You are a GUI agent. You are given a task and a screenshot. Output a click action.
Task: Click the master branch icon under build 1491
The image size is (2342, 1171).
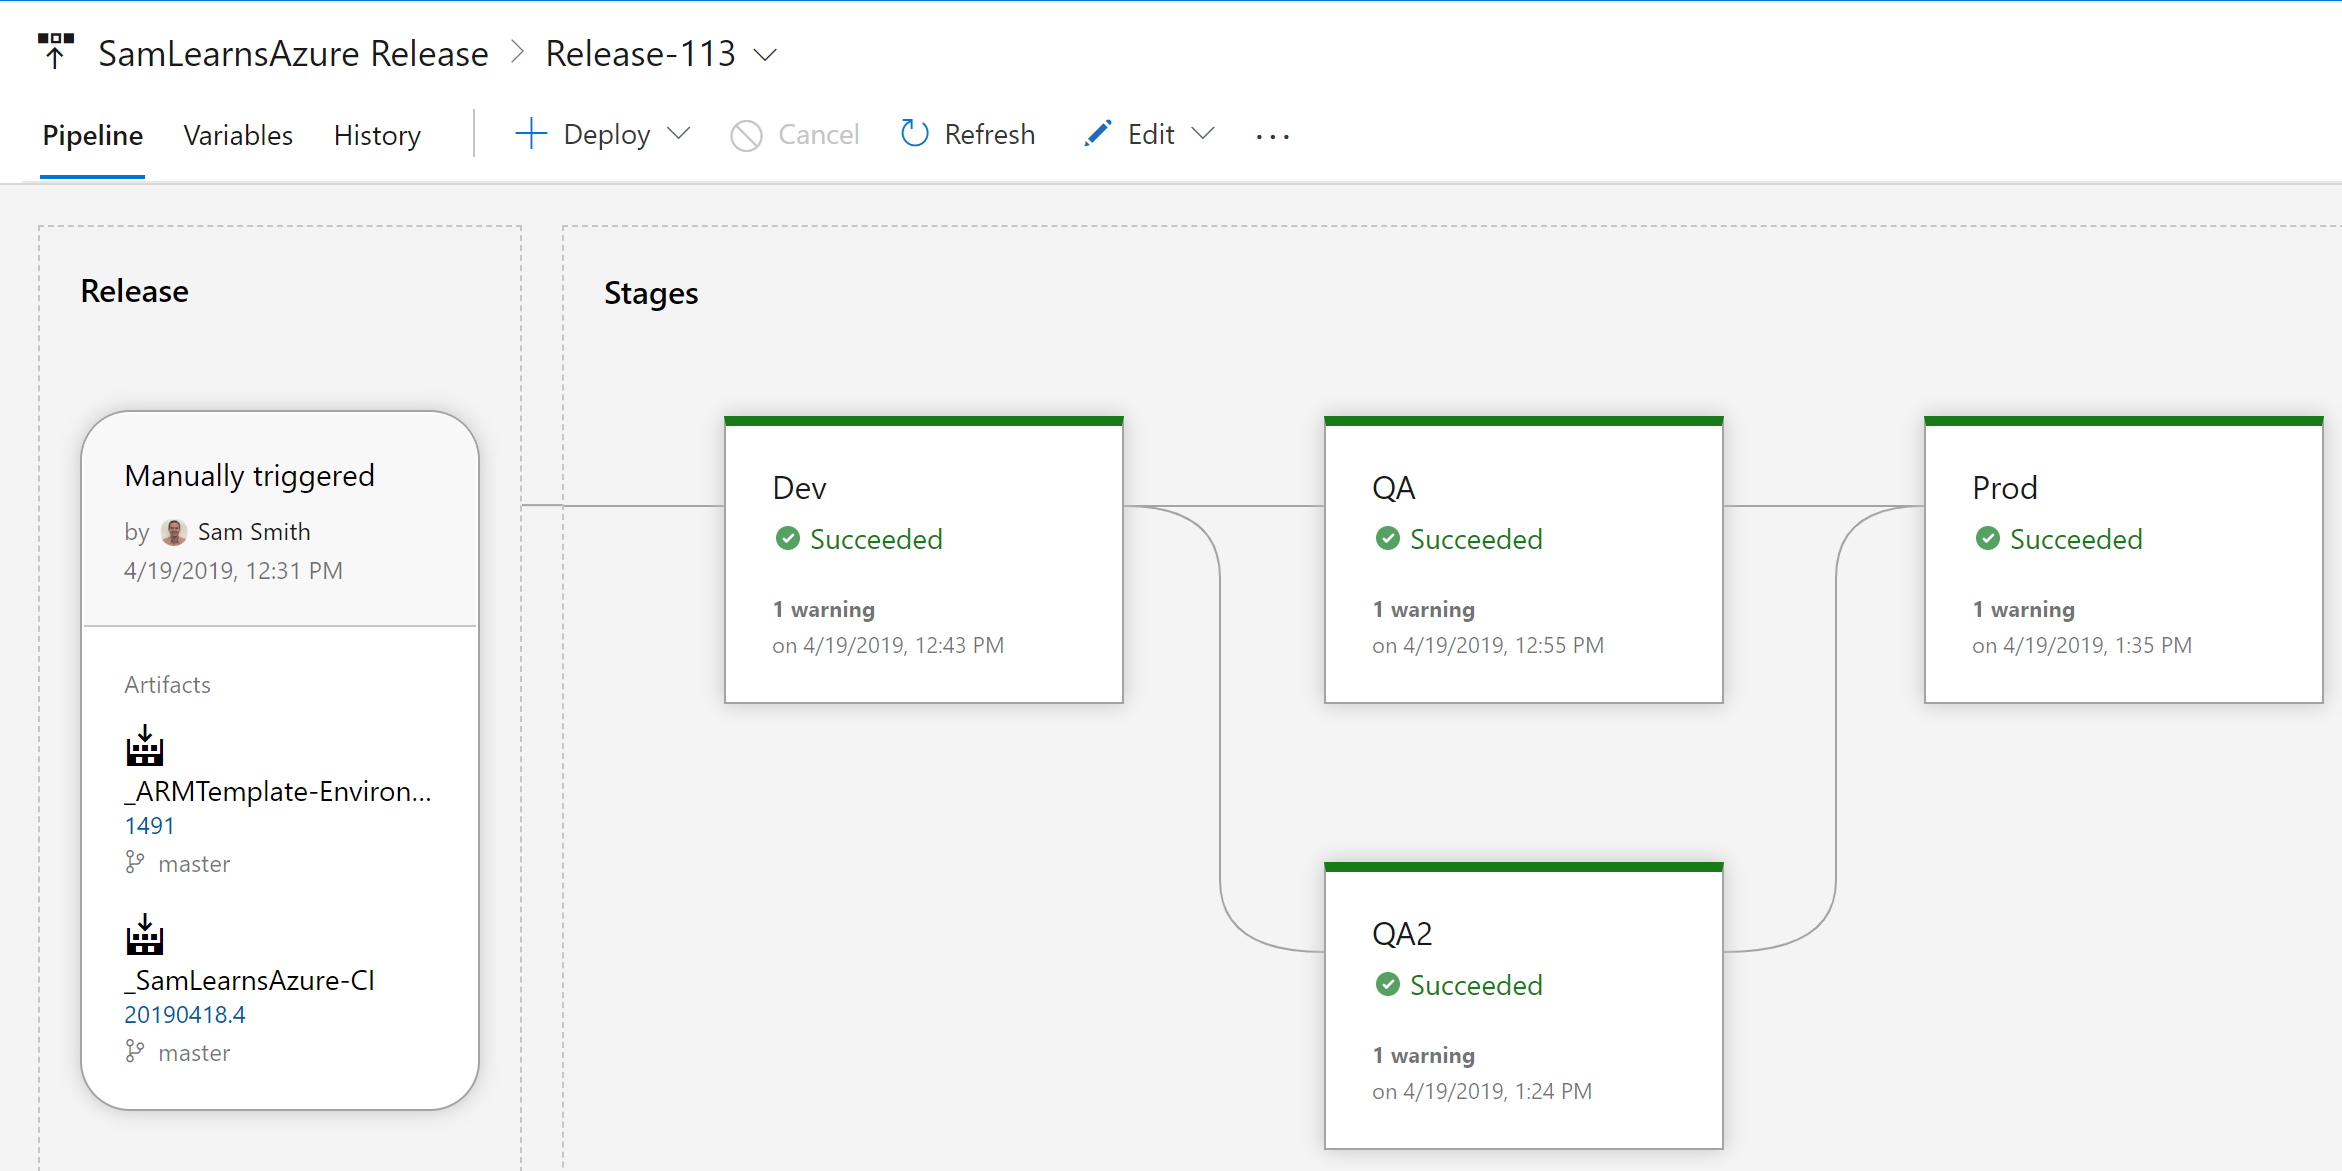tap(134, 863)
